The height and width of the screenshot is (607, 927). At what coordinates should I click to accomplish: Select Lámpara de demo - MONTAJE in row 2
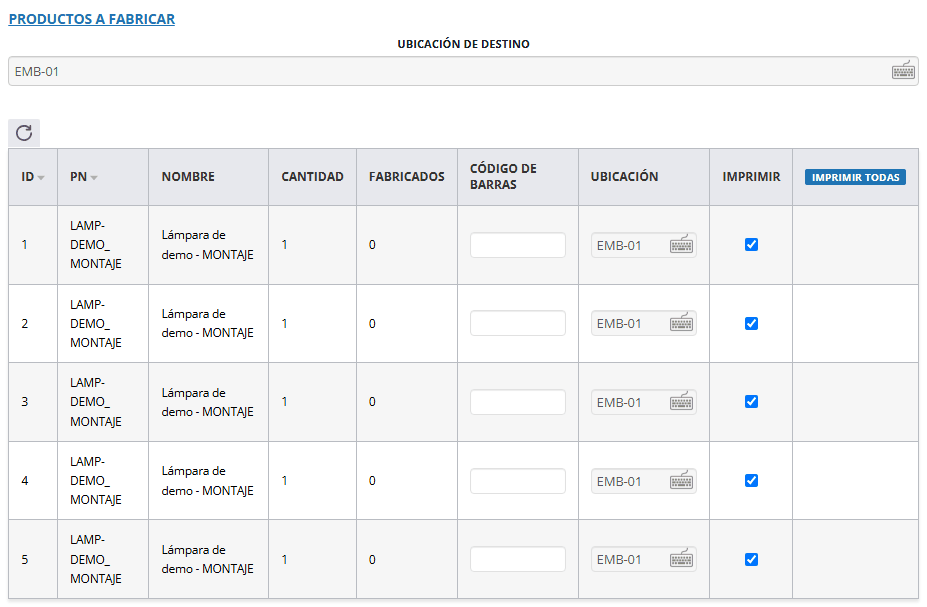[208, 323]
